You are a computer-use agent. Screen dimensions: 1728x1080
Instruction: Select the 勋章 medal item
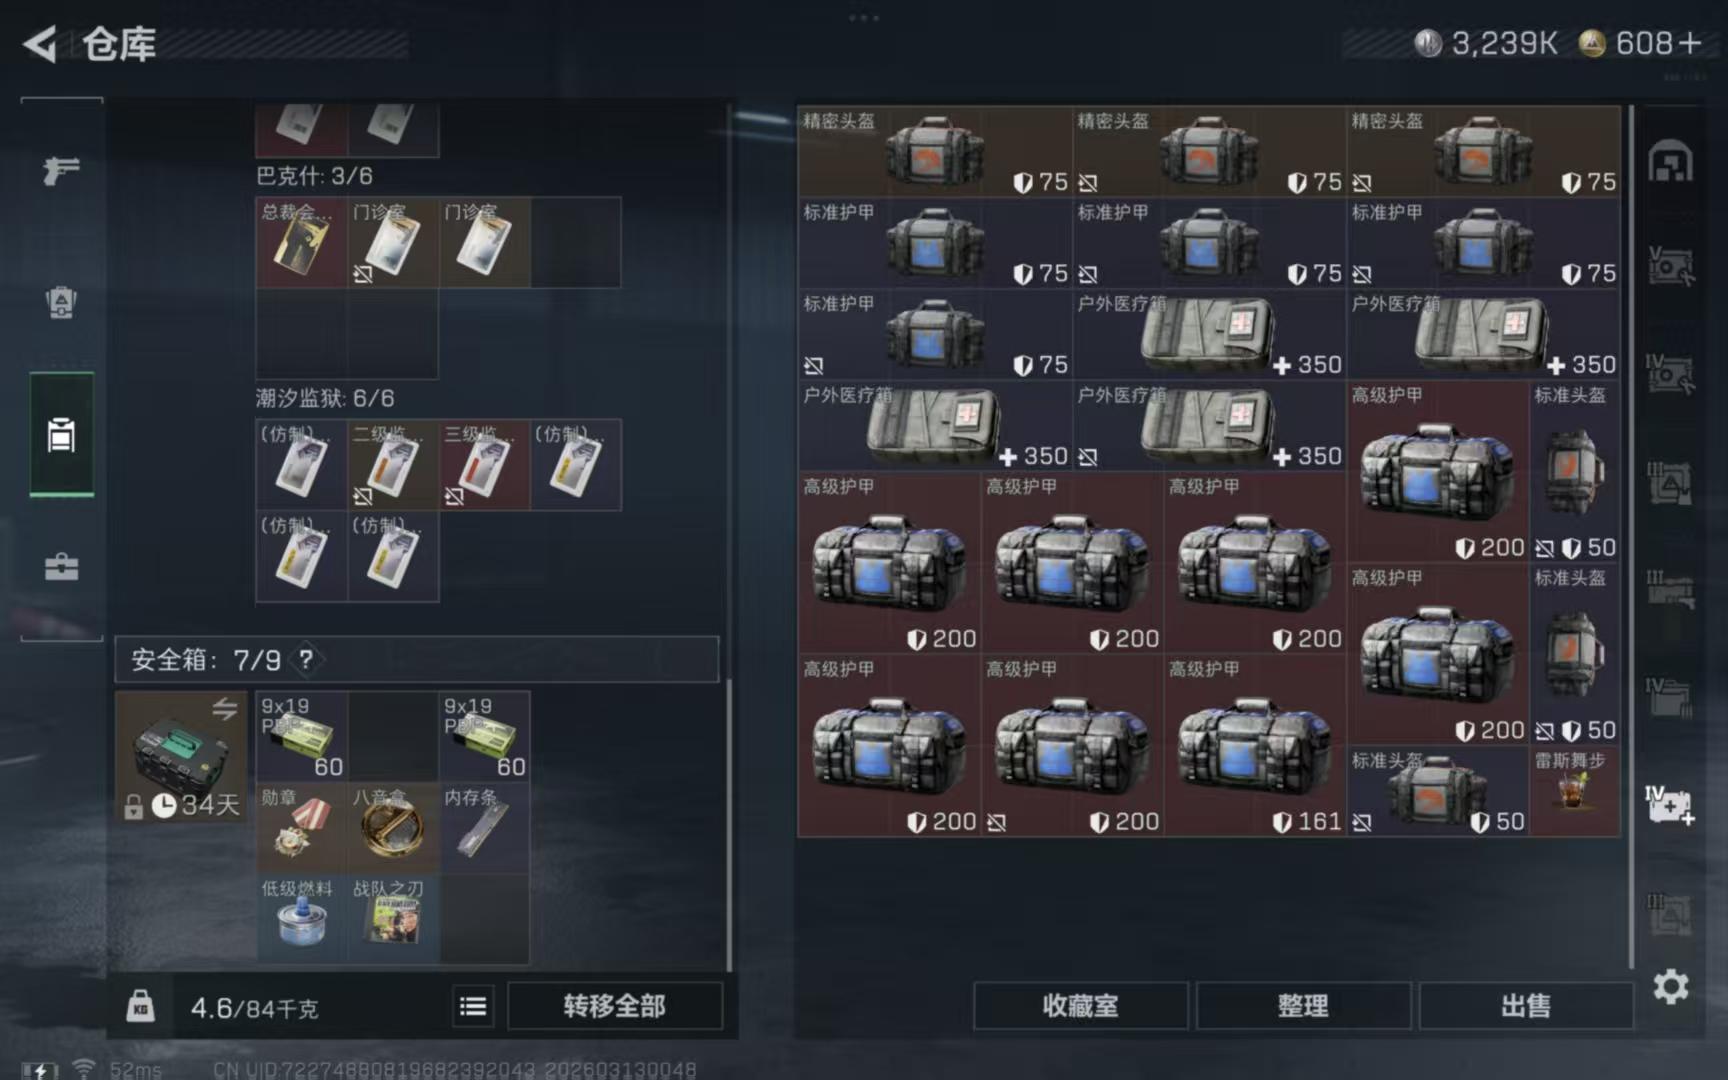[302, 828]
